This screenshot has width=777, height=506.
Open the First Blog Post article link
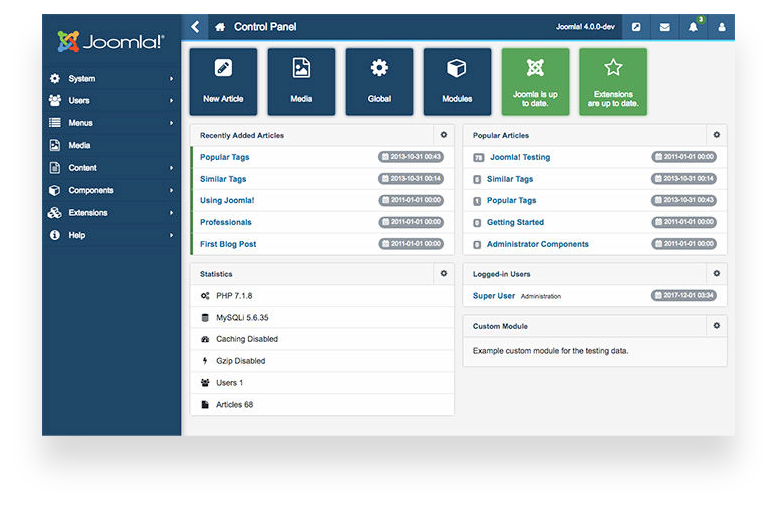pyautogui.click(x=228, y=244)
